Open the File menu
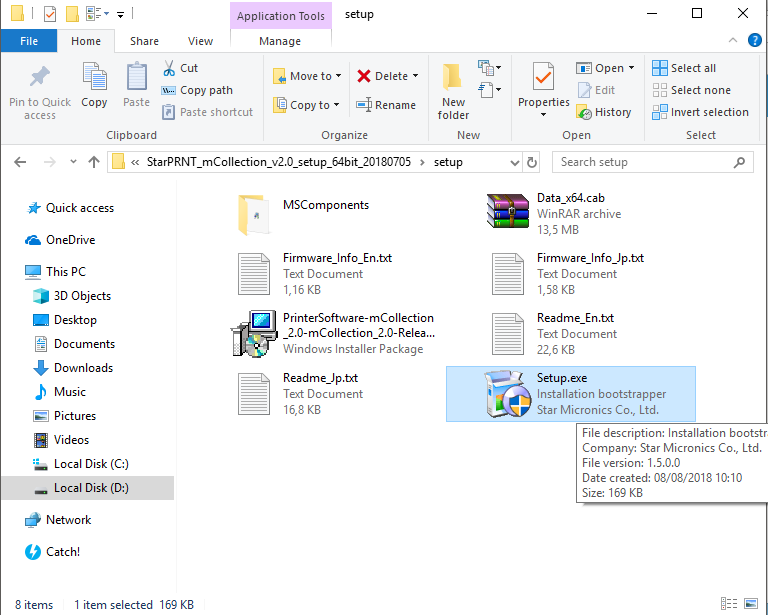This screenshot has height=615, width=768. [x=29, y=41]
